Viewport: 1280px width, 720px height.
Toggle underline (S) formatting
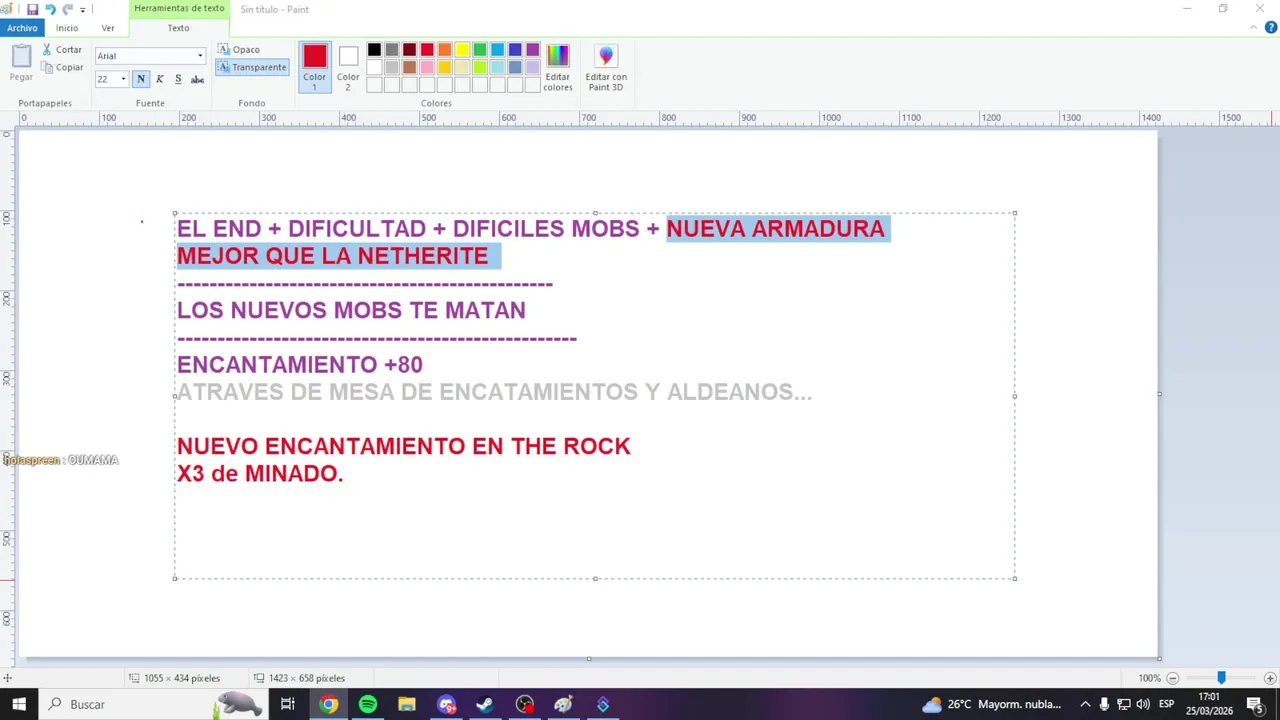pyautogui.click(x=178, y=79)
